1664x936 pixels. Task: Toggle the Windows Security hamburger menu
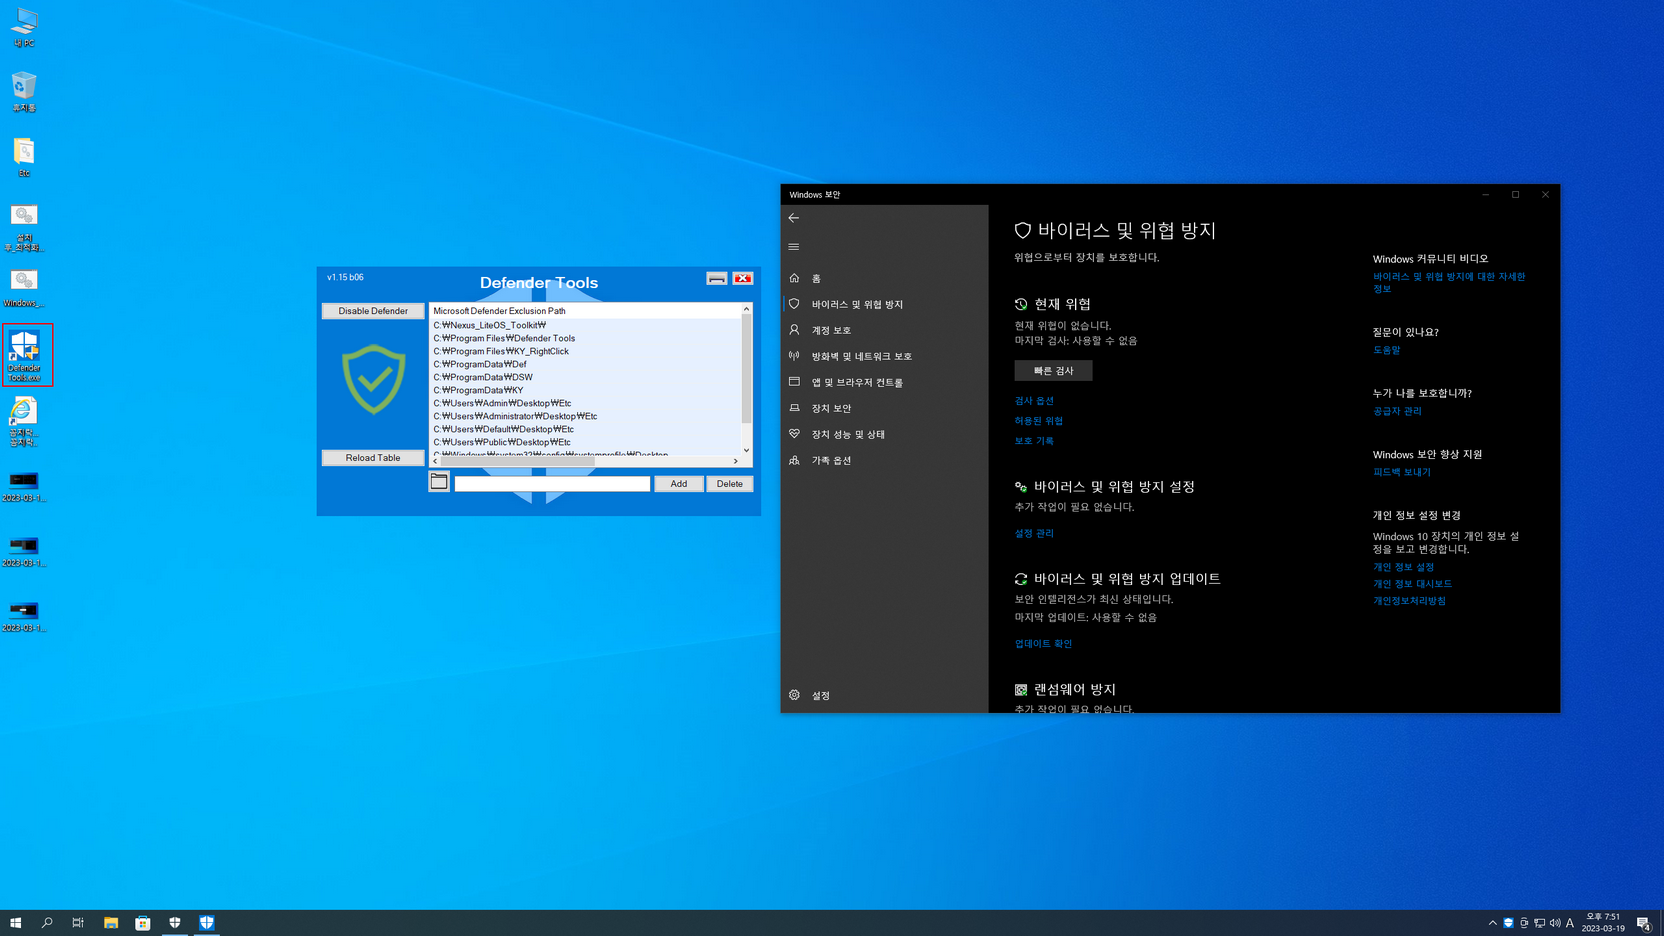point(794,247)
